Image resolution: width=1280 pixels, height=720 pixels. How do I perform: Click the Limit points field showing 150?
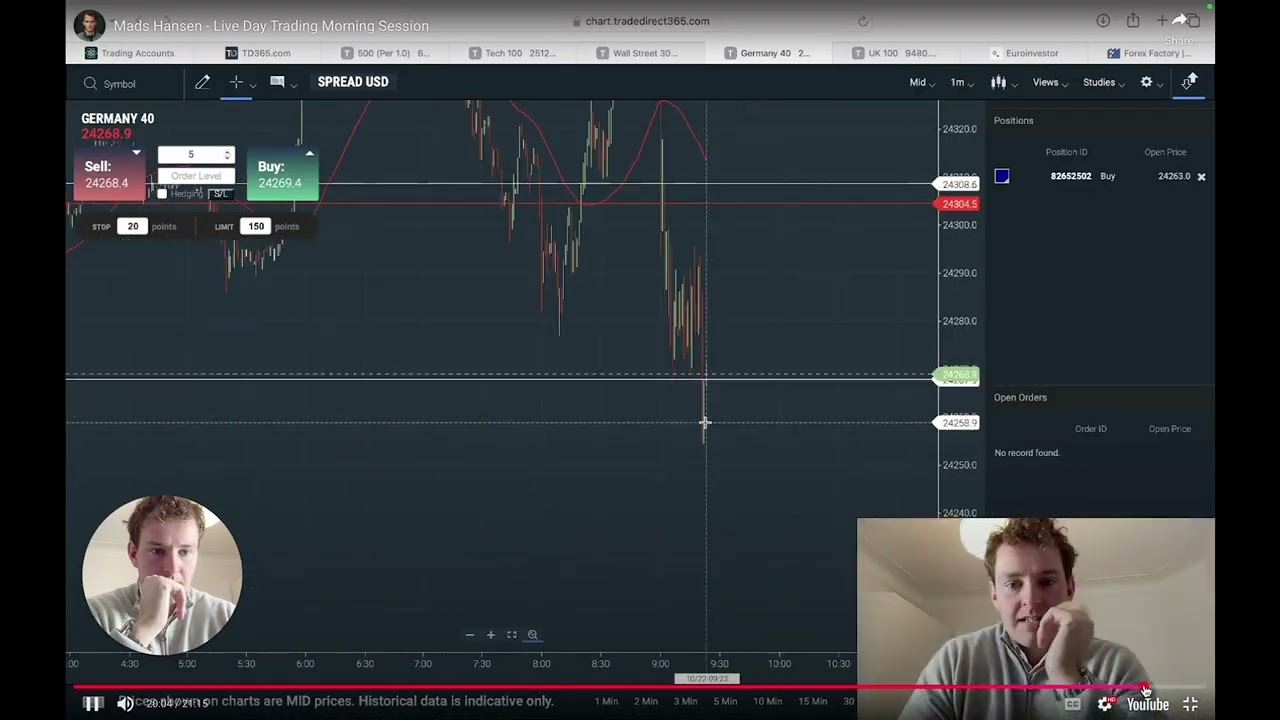click(256, 227)
